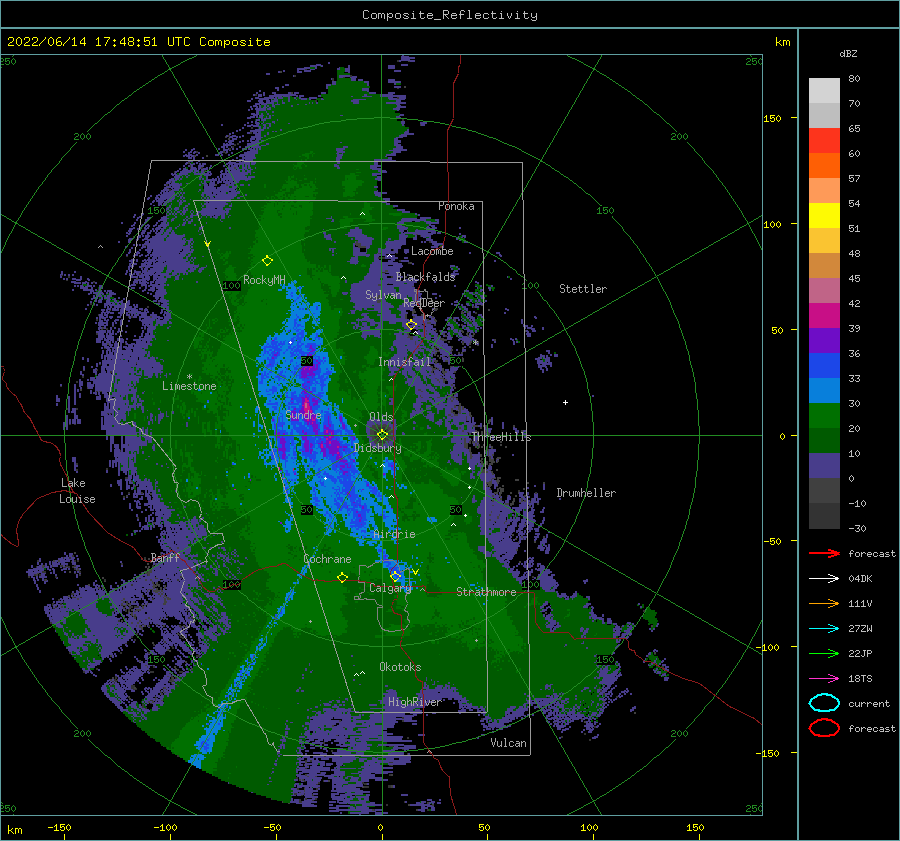900x841 pixels.
Task: Click the Sylvan label on the map
Action: (x=383, y=295)
